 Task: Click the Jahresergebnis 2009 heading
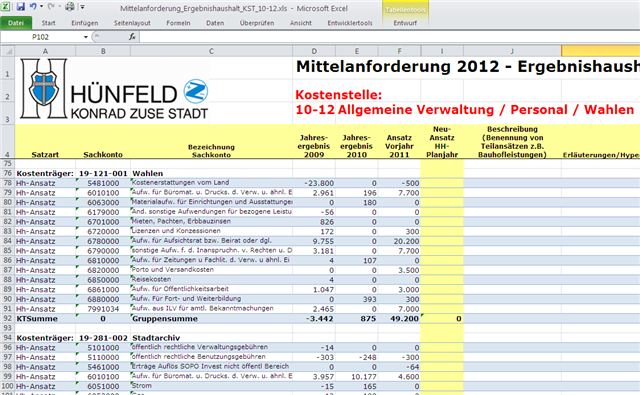click(x=313, y=146)
